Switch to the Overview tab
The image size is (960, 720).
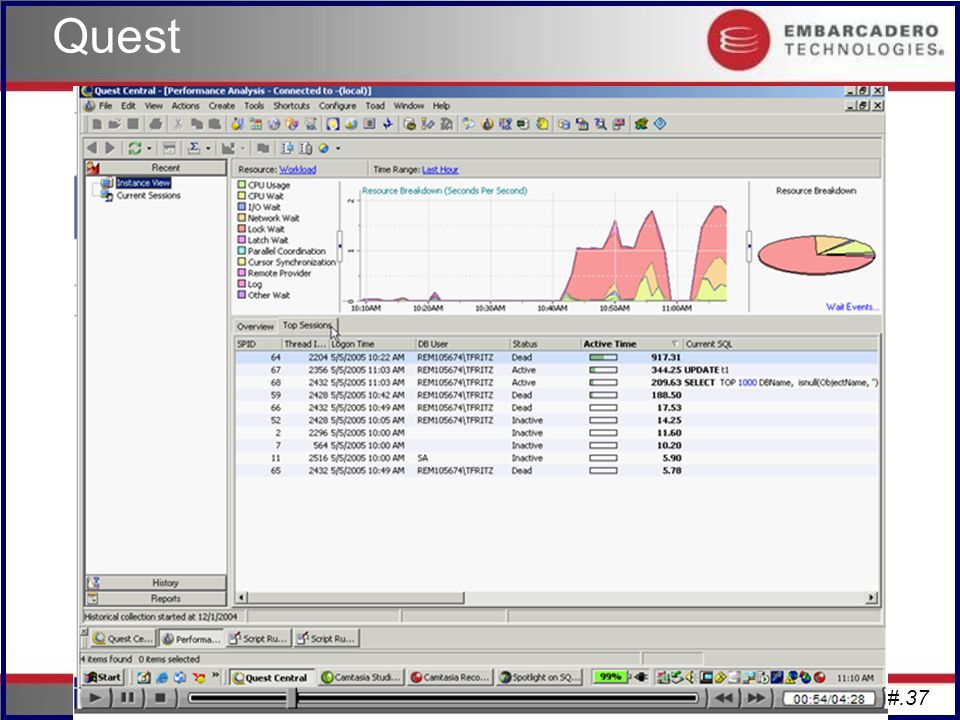click(x=255, y=327)
